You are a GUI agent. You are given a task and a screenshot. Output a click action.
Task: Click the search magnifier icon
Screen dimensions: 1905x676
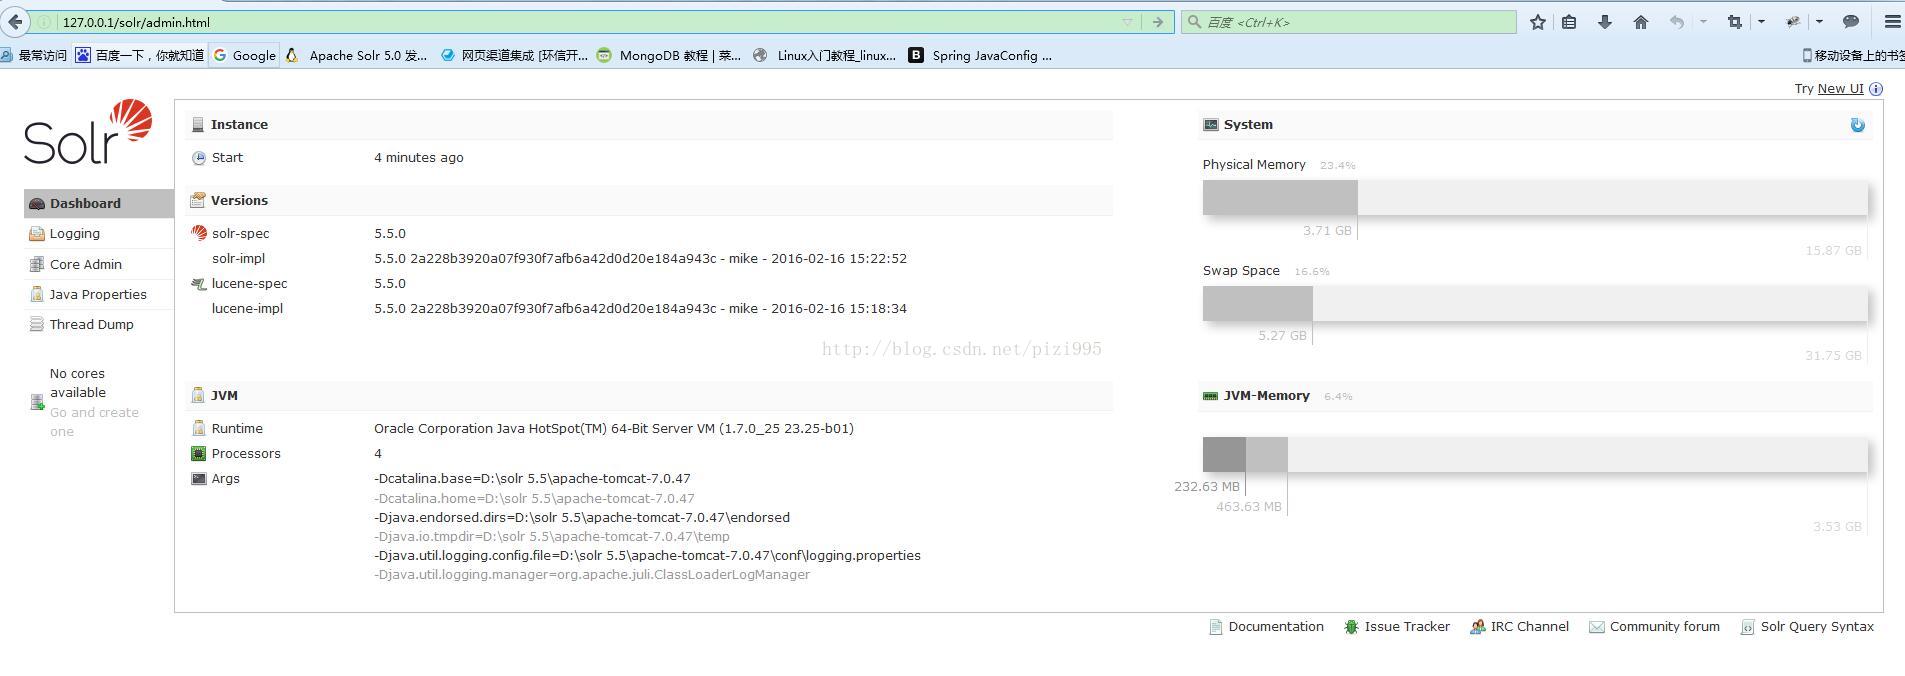1193,22
